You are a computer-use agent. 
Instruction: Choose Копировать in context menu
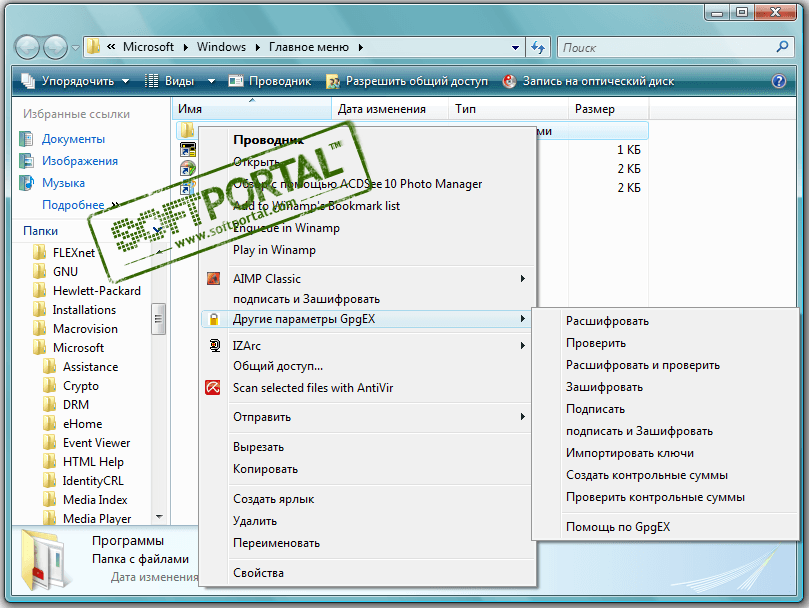pyautogui.click(x=366, y=469)
